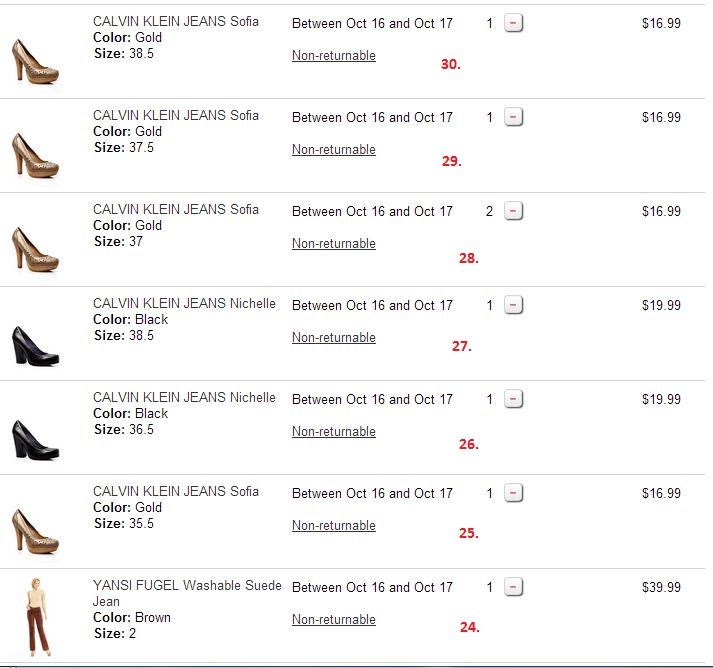Click the Yansi Fugel brown jean model image

(40, 619)
